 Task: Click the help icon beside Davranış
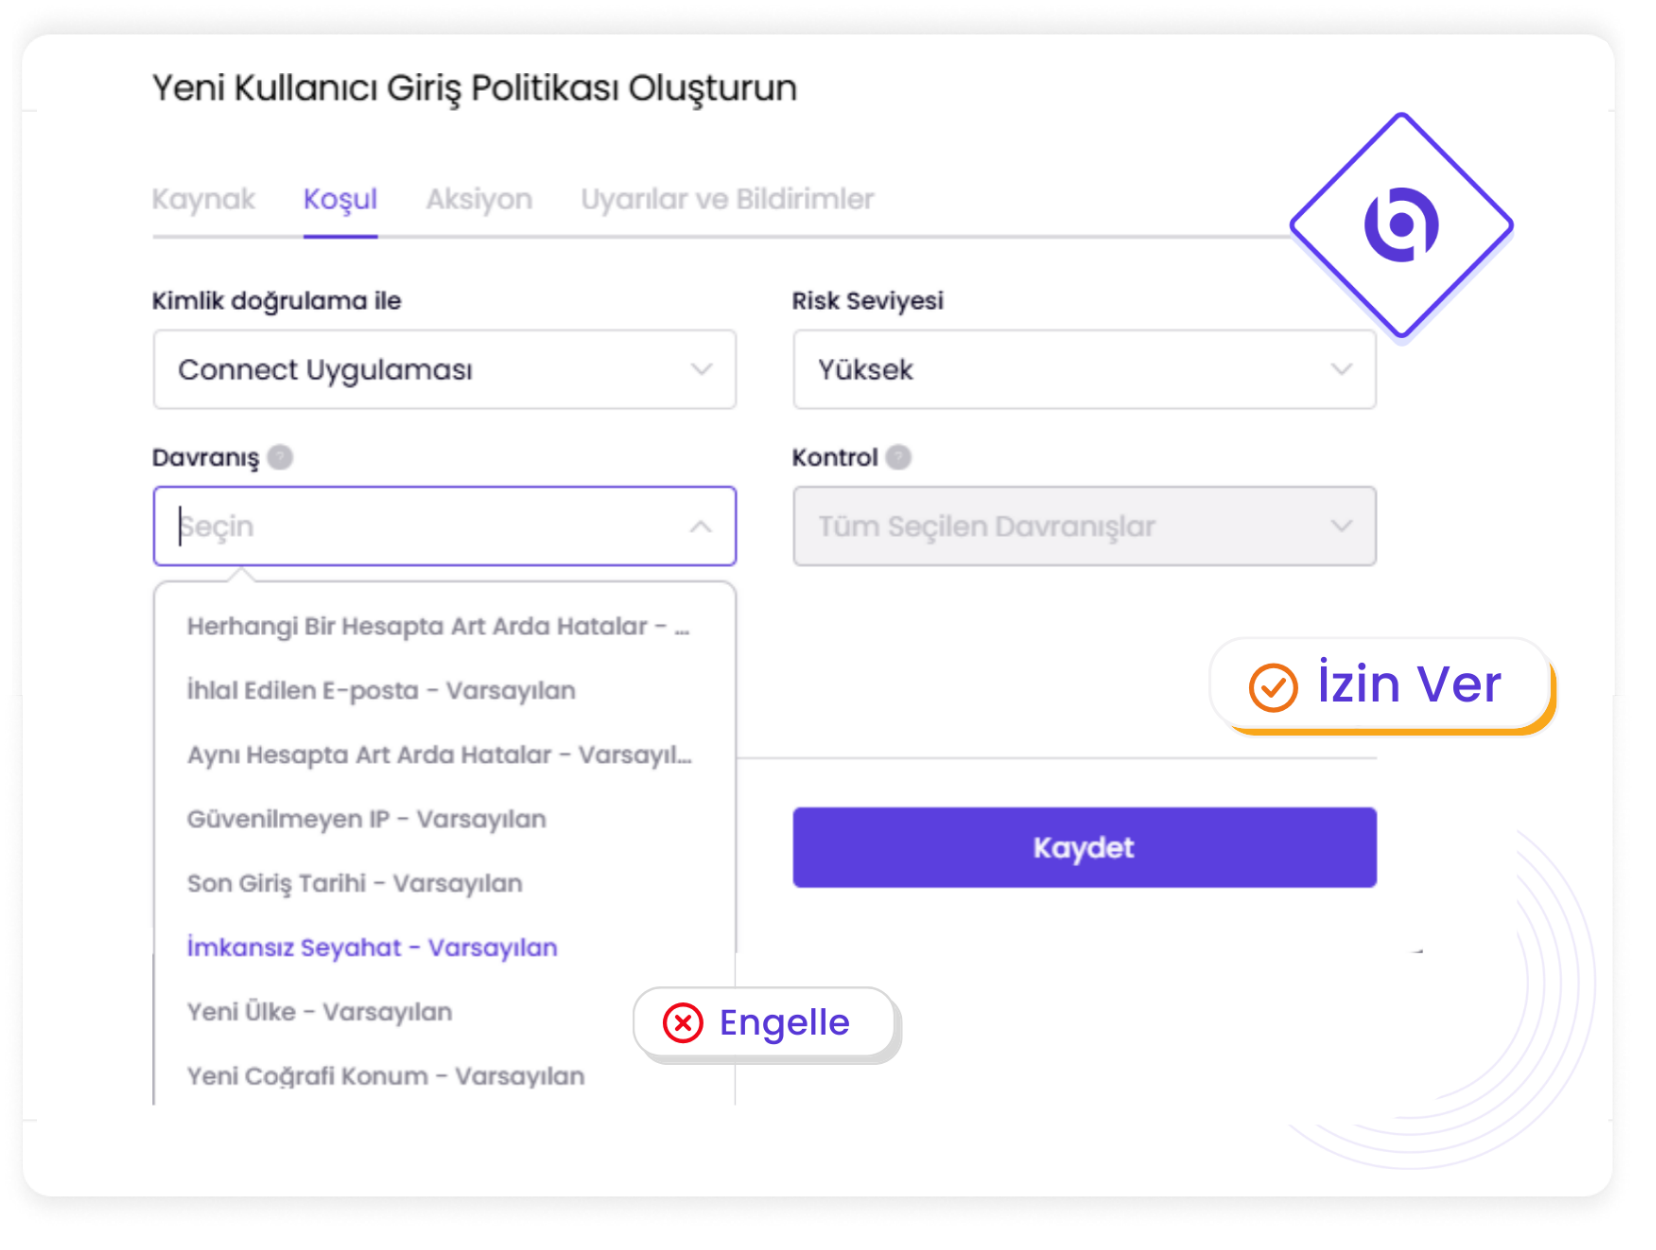[281, 457]
